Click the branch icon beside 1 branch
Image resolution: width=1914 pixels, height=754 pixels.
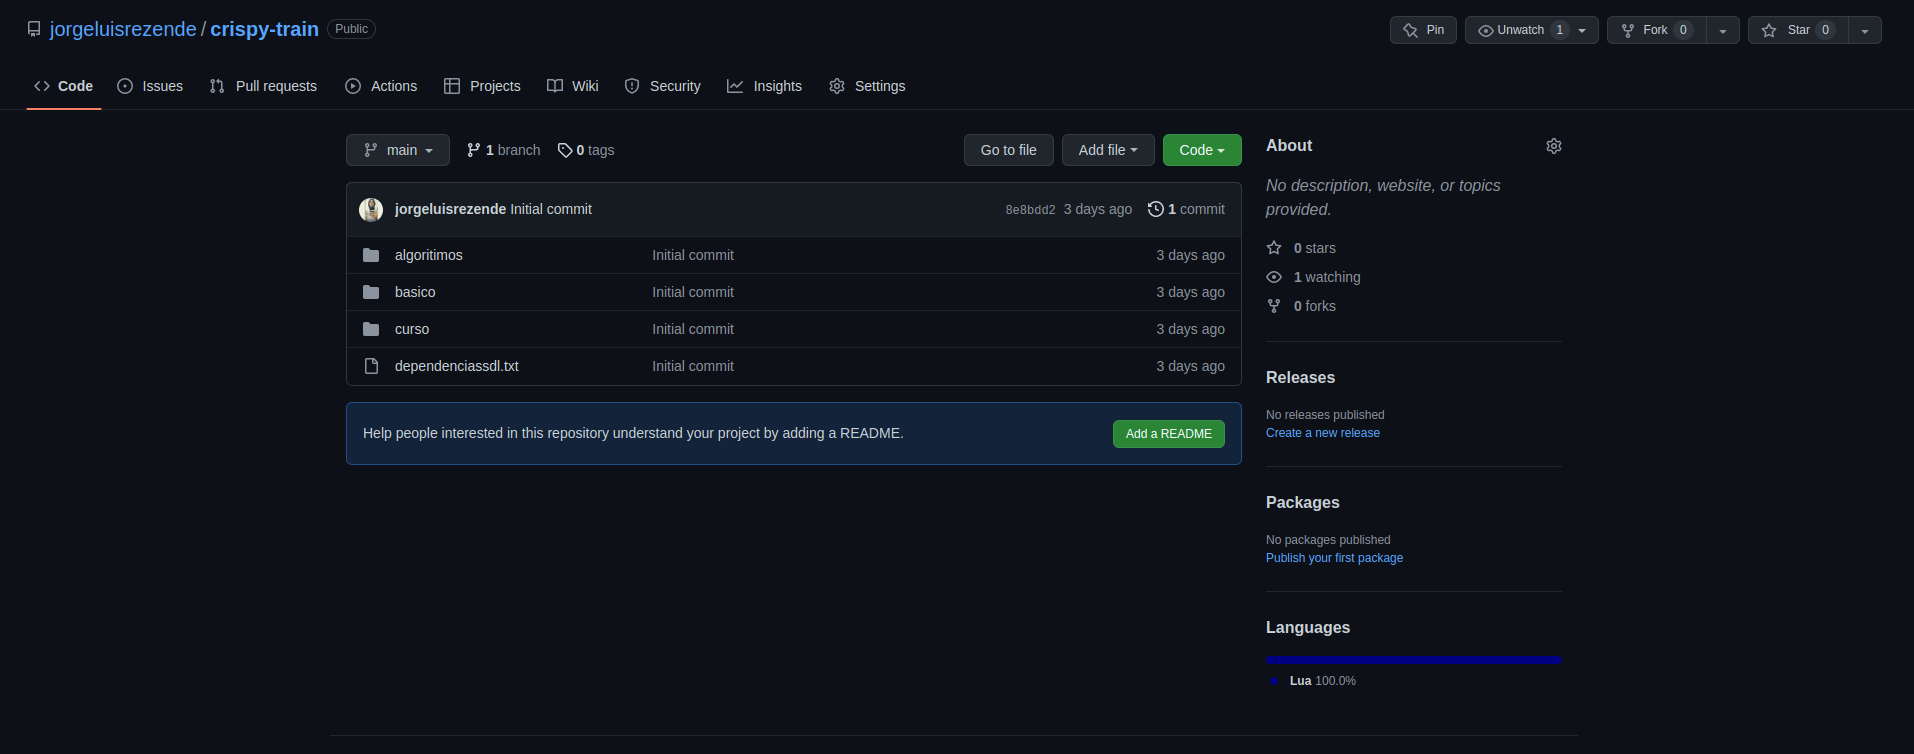tap(474, 150)
